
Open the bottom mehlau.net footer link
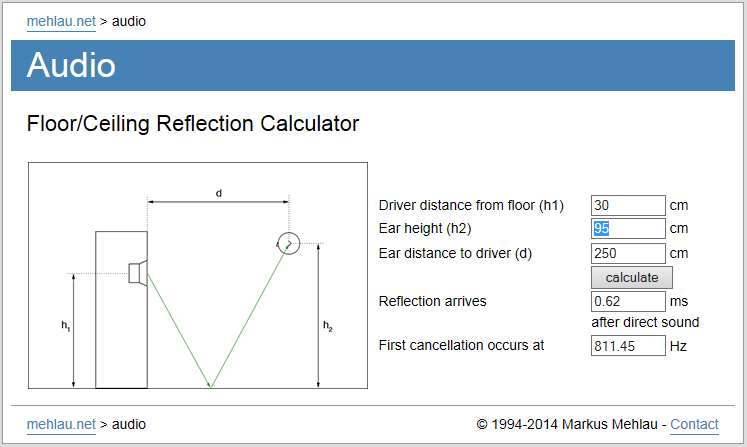click(61, 424)
